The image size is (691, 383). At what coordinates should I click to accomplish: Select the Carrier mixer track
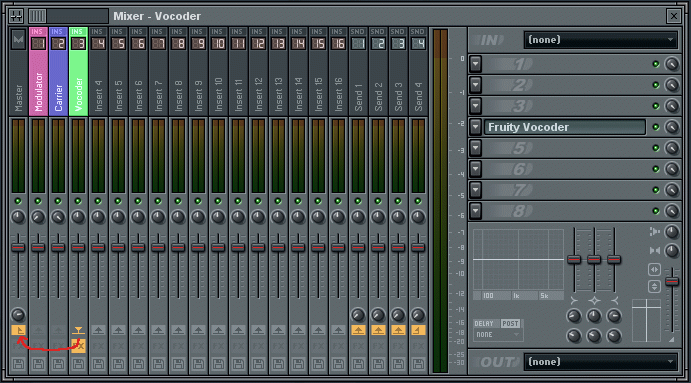58,71
